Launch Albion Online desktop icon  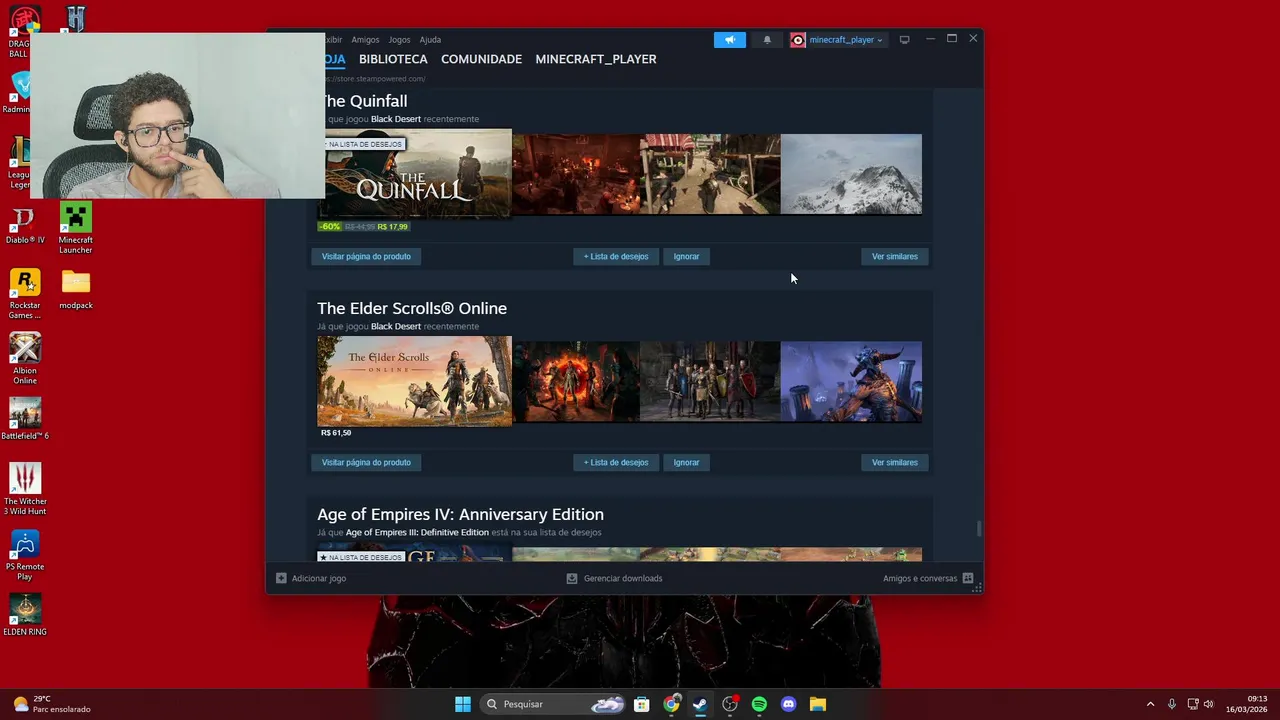point(25,358)
